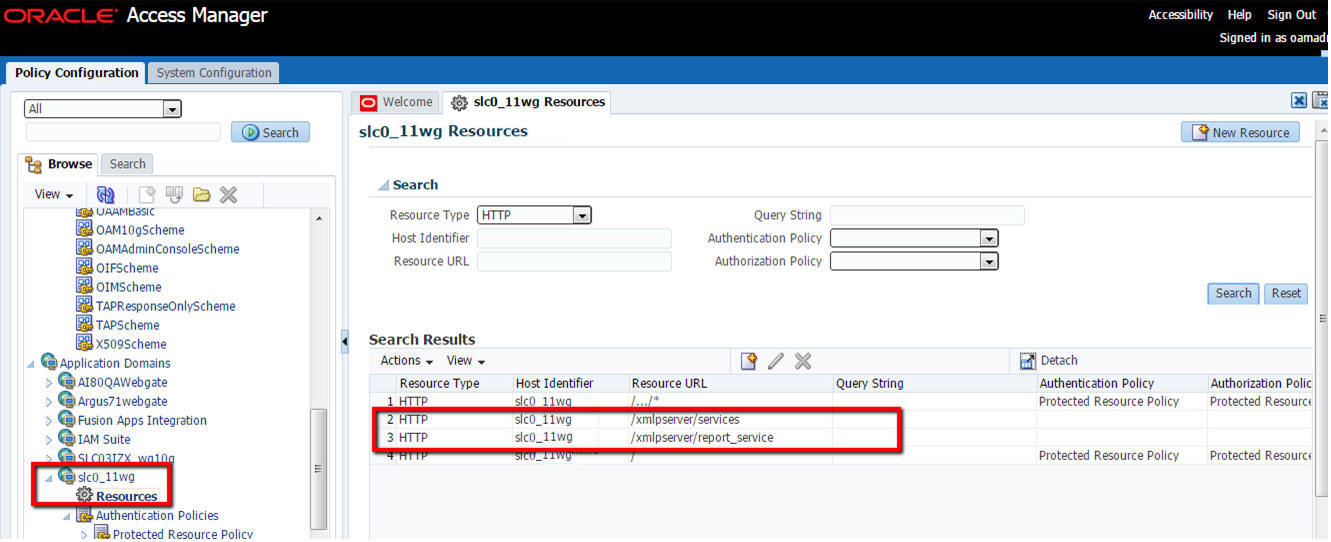Click the left panel collapse arrow on splitter
The width and height of the screenshot is (1331, 542).
click(x=345, y=342)
